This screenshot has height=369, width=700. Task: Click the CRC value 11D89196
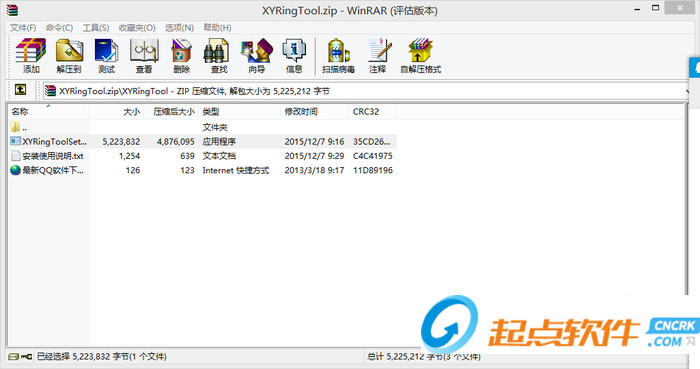pos(373,170)
